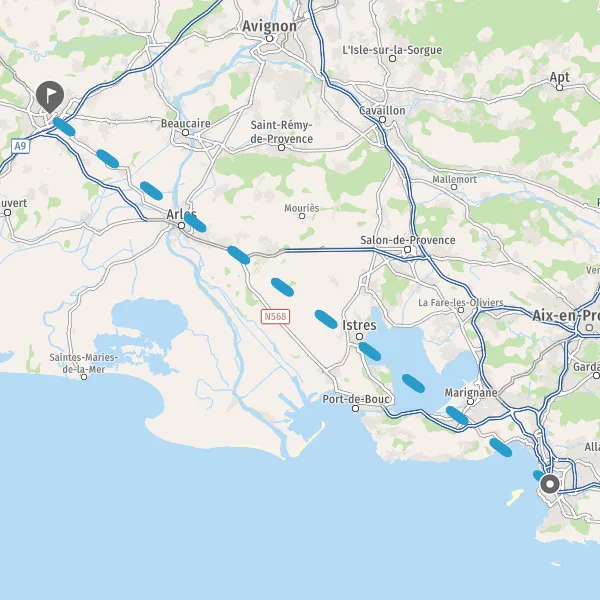The height and width of the screenshot is (600, 600).
Task: Select the Saintes-Maries-de-la-Mer label
Action: 84,363
